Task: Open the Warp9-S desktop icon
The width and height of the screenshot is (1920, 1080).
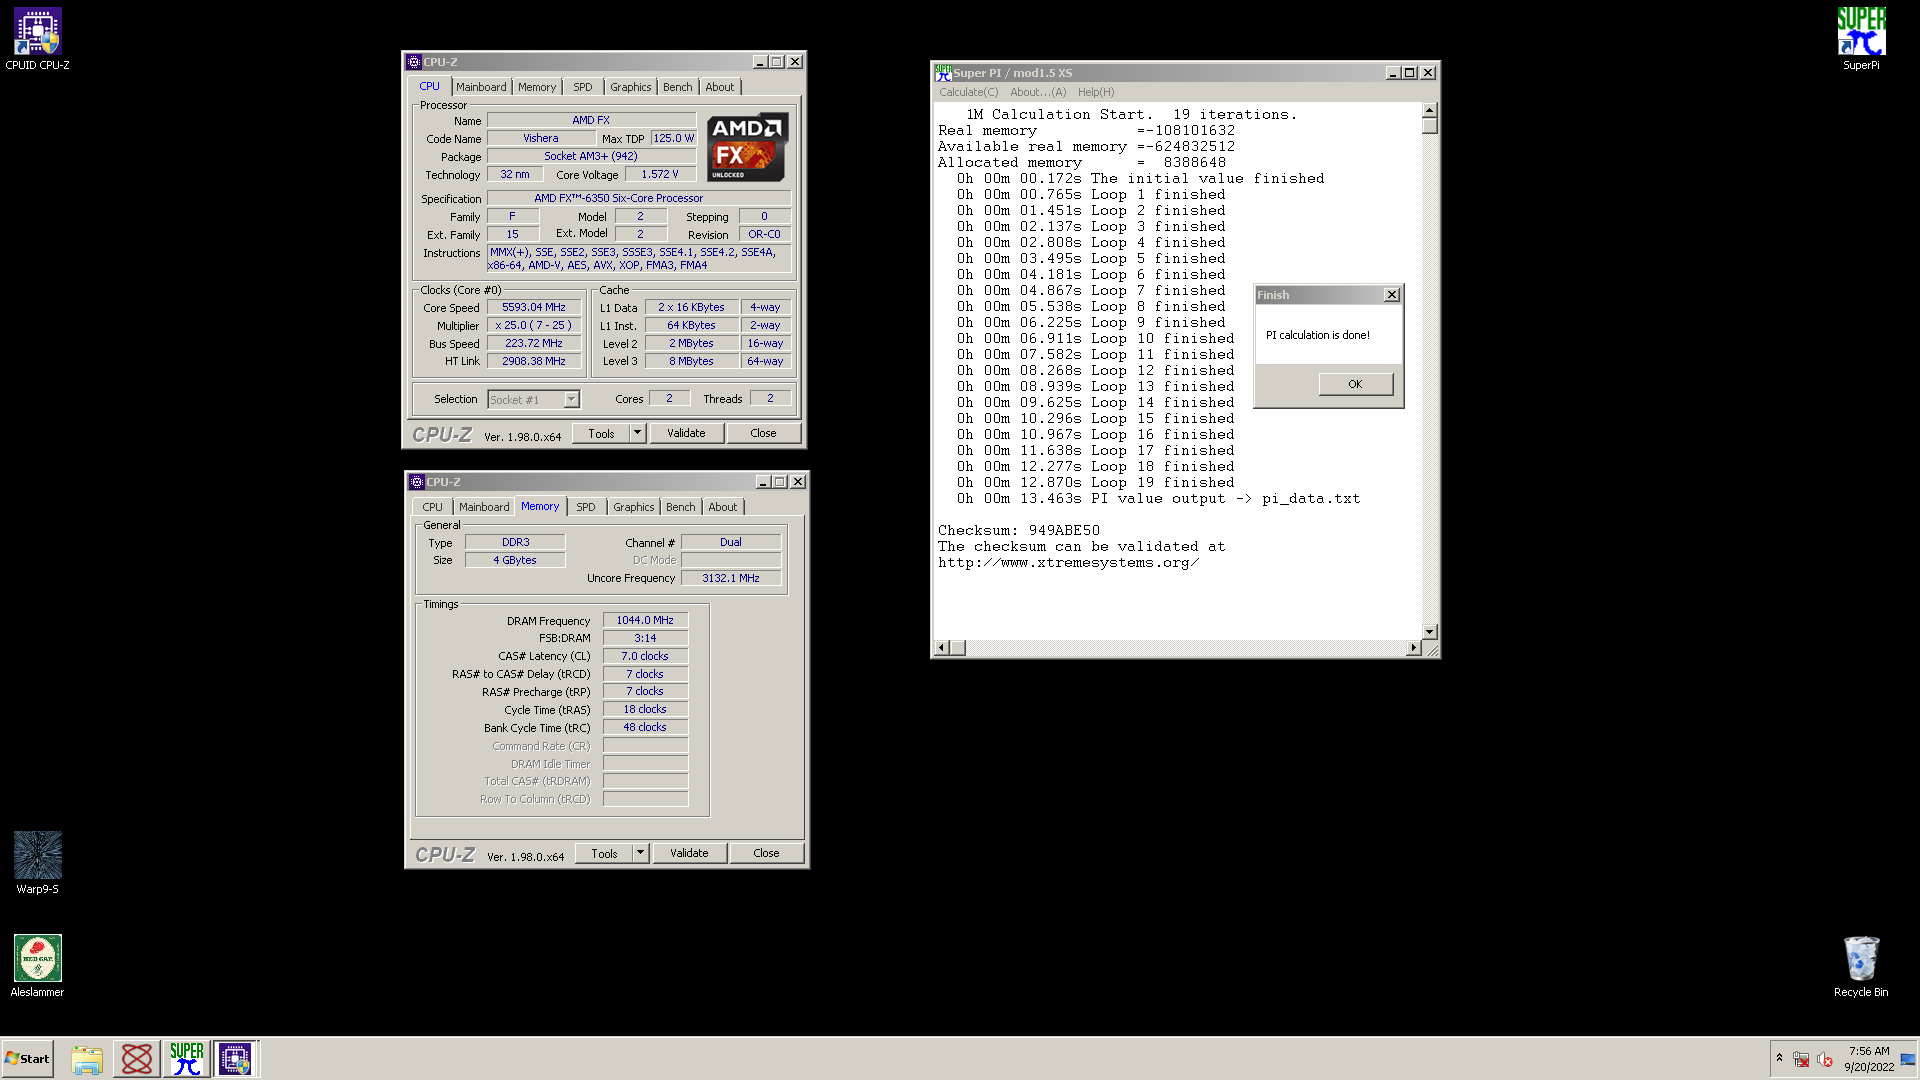Action: 37,863
